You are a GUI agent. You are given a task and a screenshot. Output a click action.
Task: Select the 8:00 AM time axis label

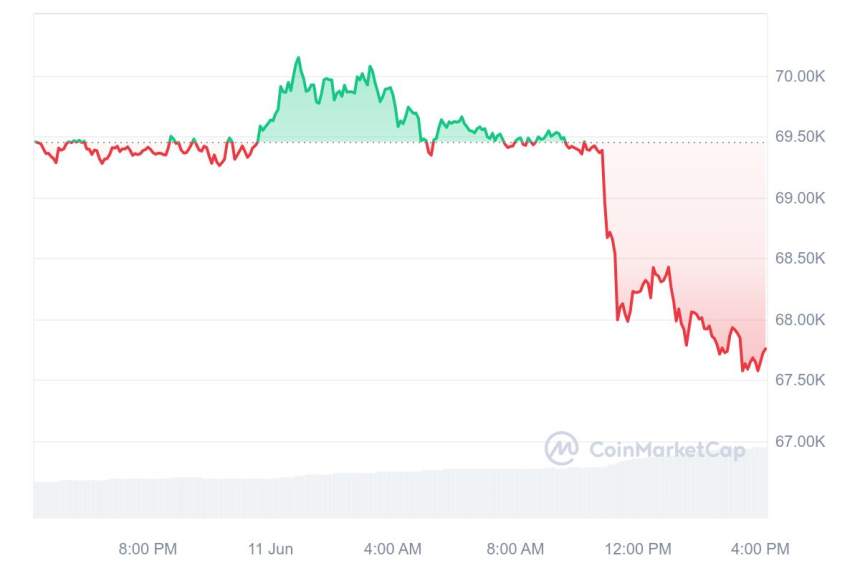tap(515, 548)
